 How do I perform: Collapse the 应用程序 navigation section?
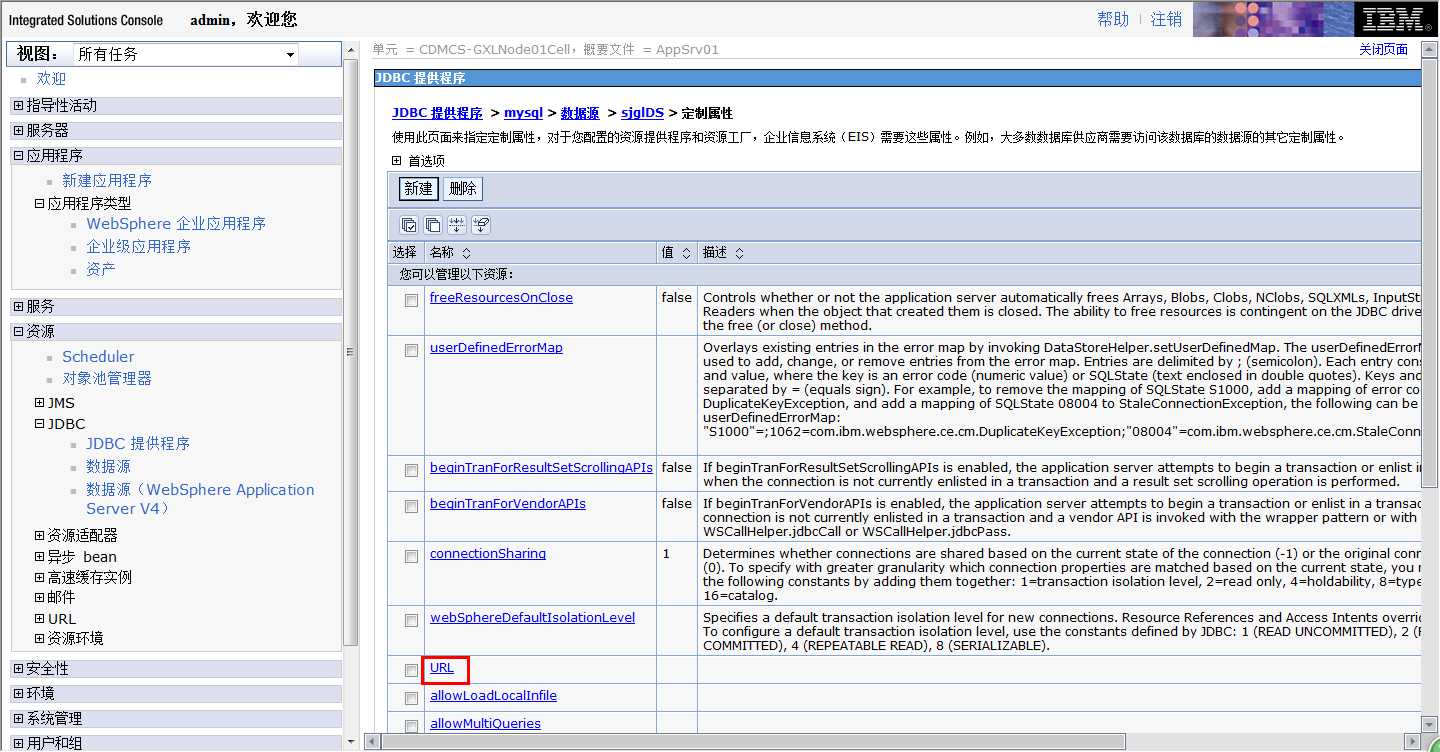(x=19, y=155)
